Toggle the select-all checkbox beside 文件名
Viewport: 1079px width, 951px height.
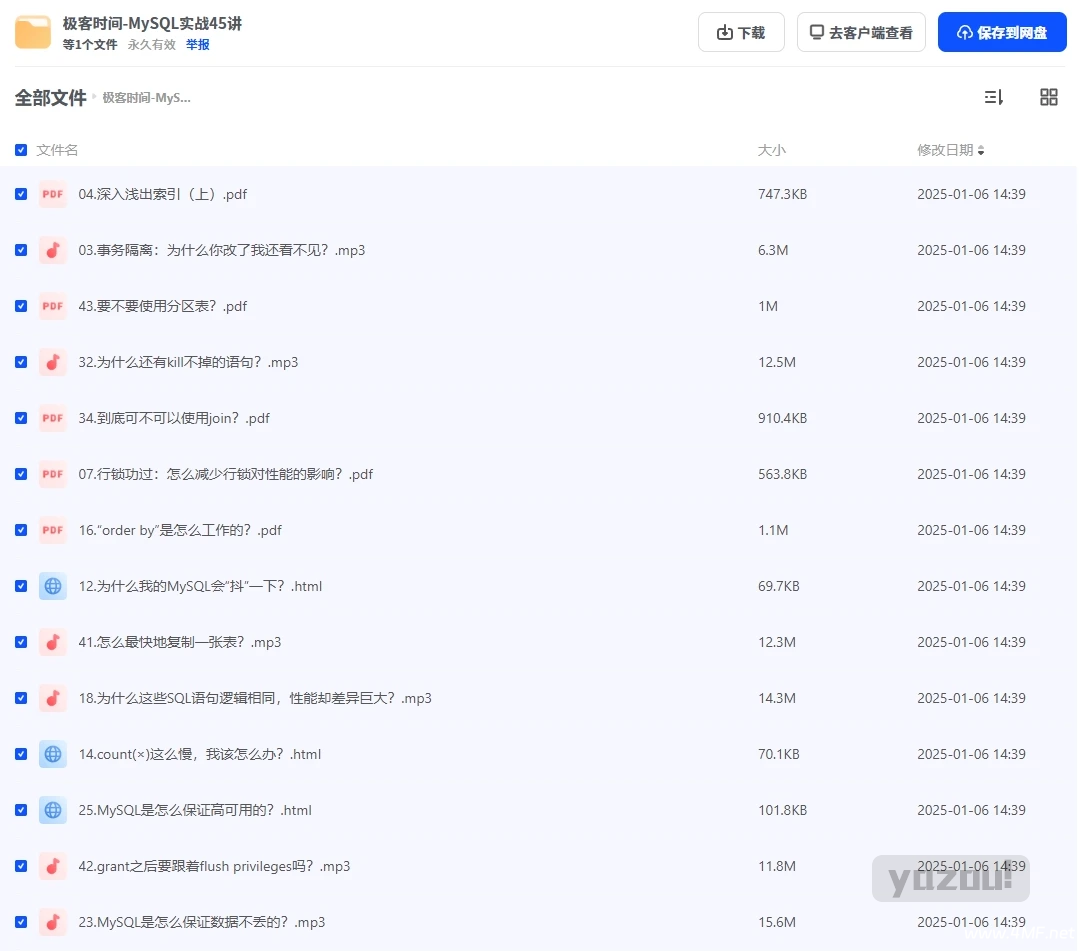pyautogui.click(x=21, y=150)
